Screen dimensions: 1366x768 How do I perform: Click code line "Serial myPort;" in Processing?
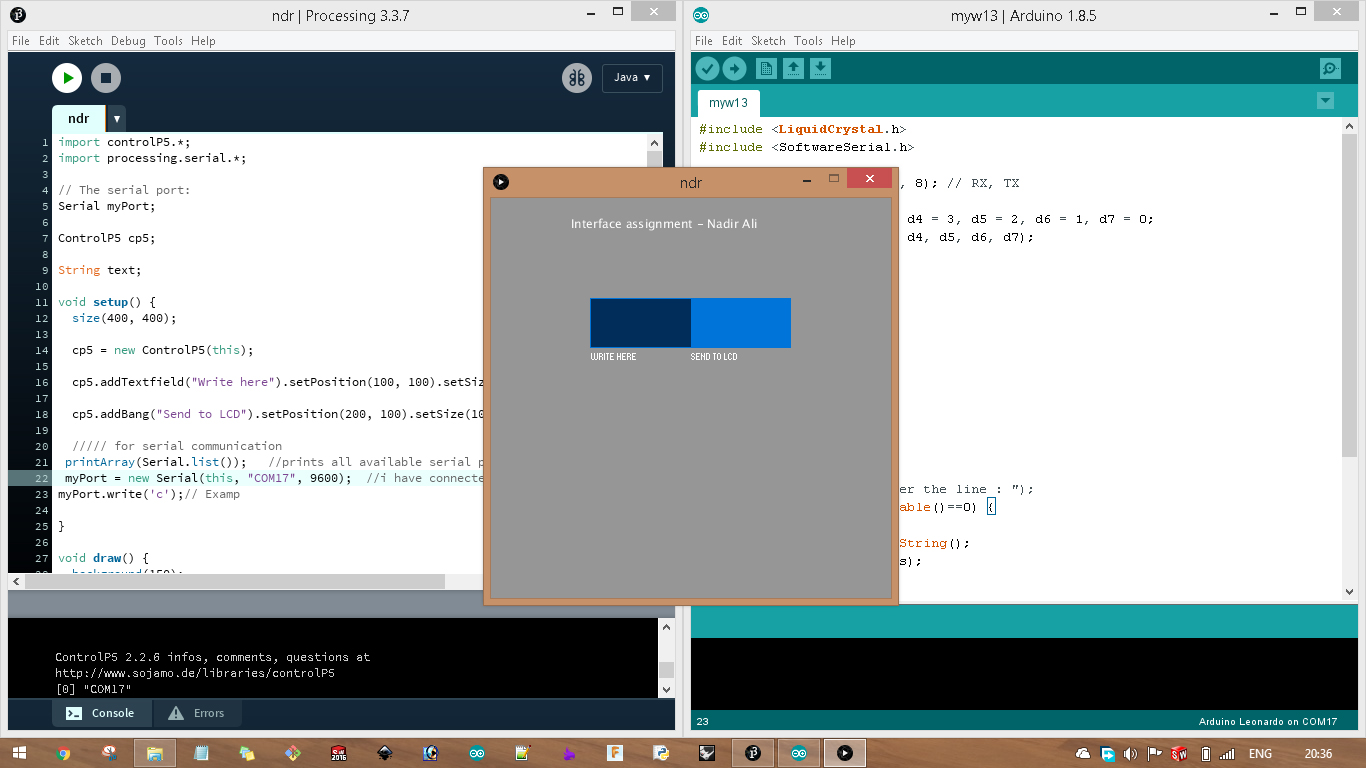coord(107,206)
